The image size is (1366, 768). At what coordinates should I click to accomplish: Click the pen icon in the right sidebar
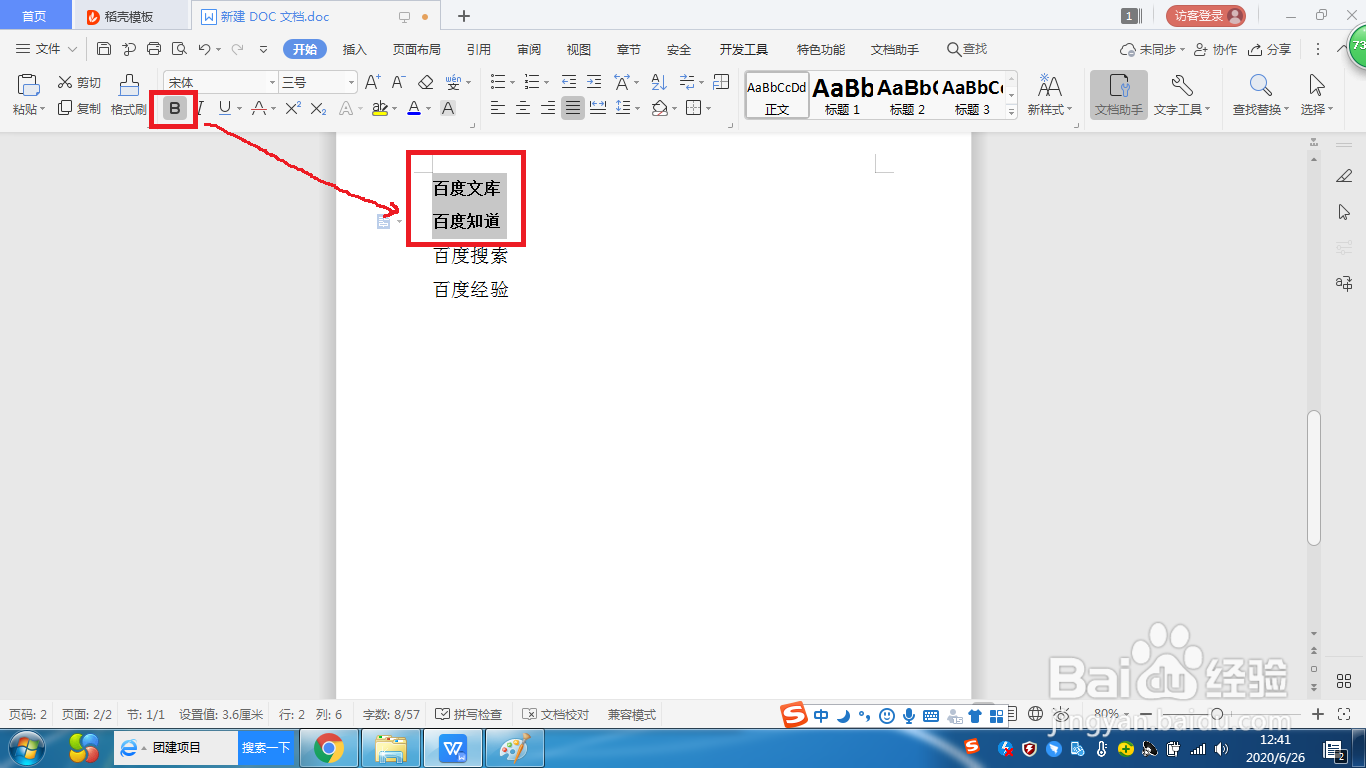point(1344,177)
